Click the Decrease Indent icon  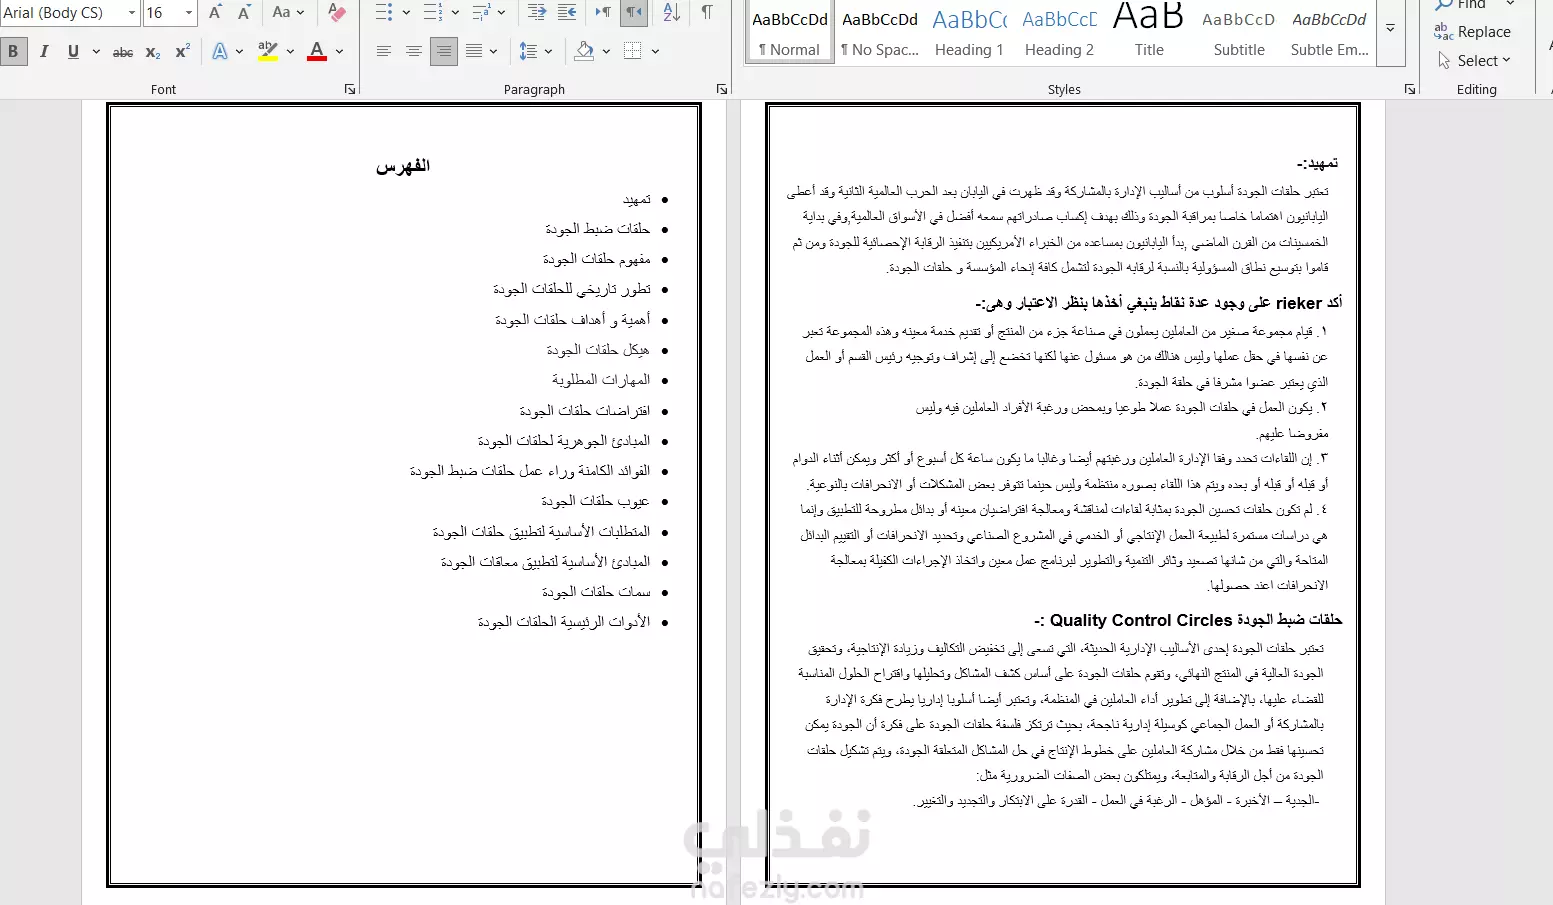[x=537, y=12]
